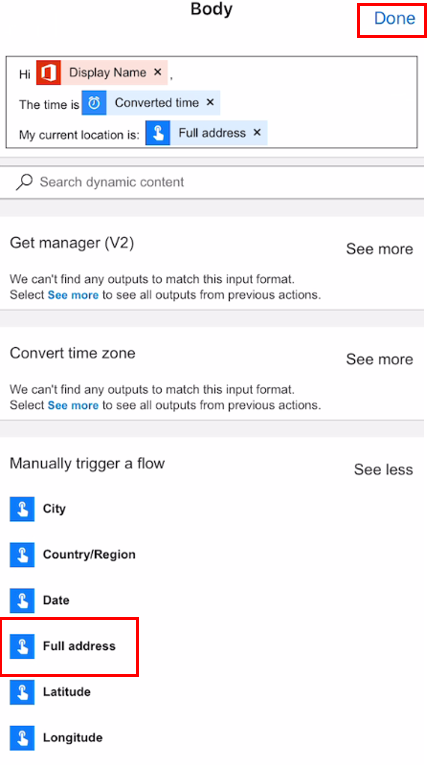Expand Get manager (V2) with See more
434x774 pixels.
coord(379,249)
